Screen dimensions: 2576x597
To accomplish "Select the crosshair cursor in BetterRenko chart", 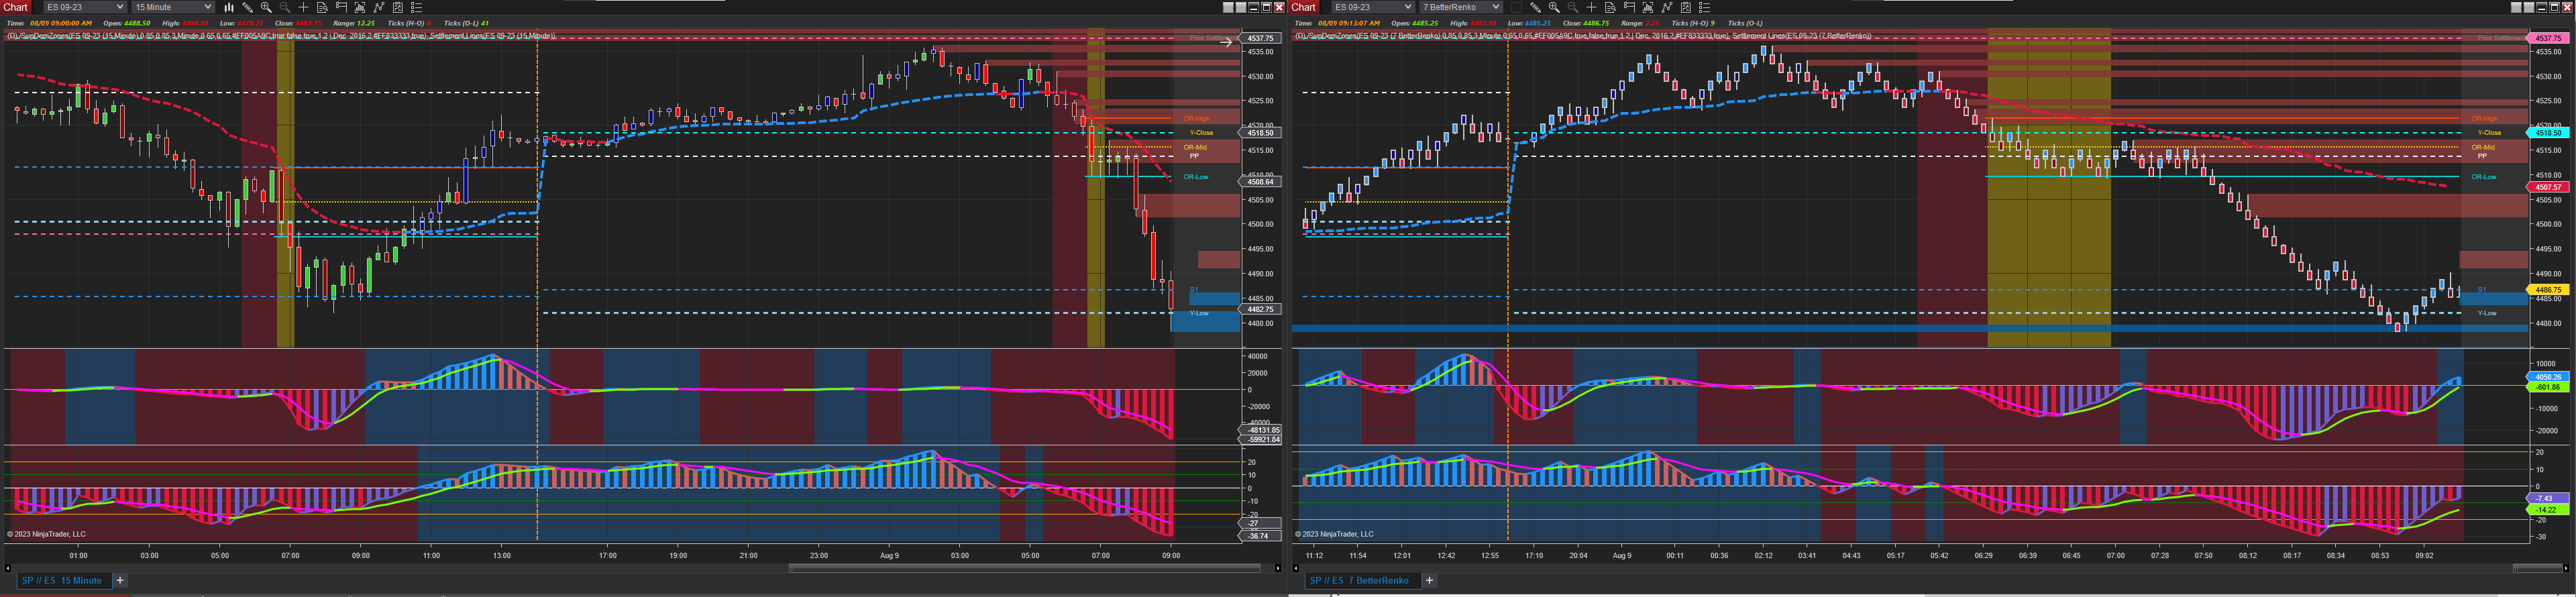I will (1592, 7).
